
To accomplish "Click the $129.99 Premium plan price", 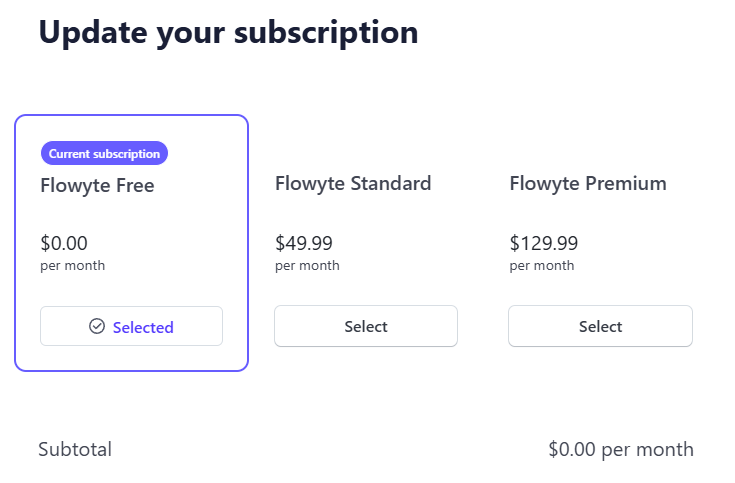I will (x=544, y=243).
